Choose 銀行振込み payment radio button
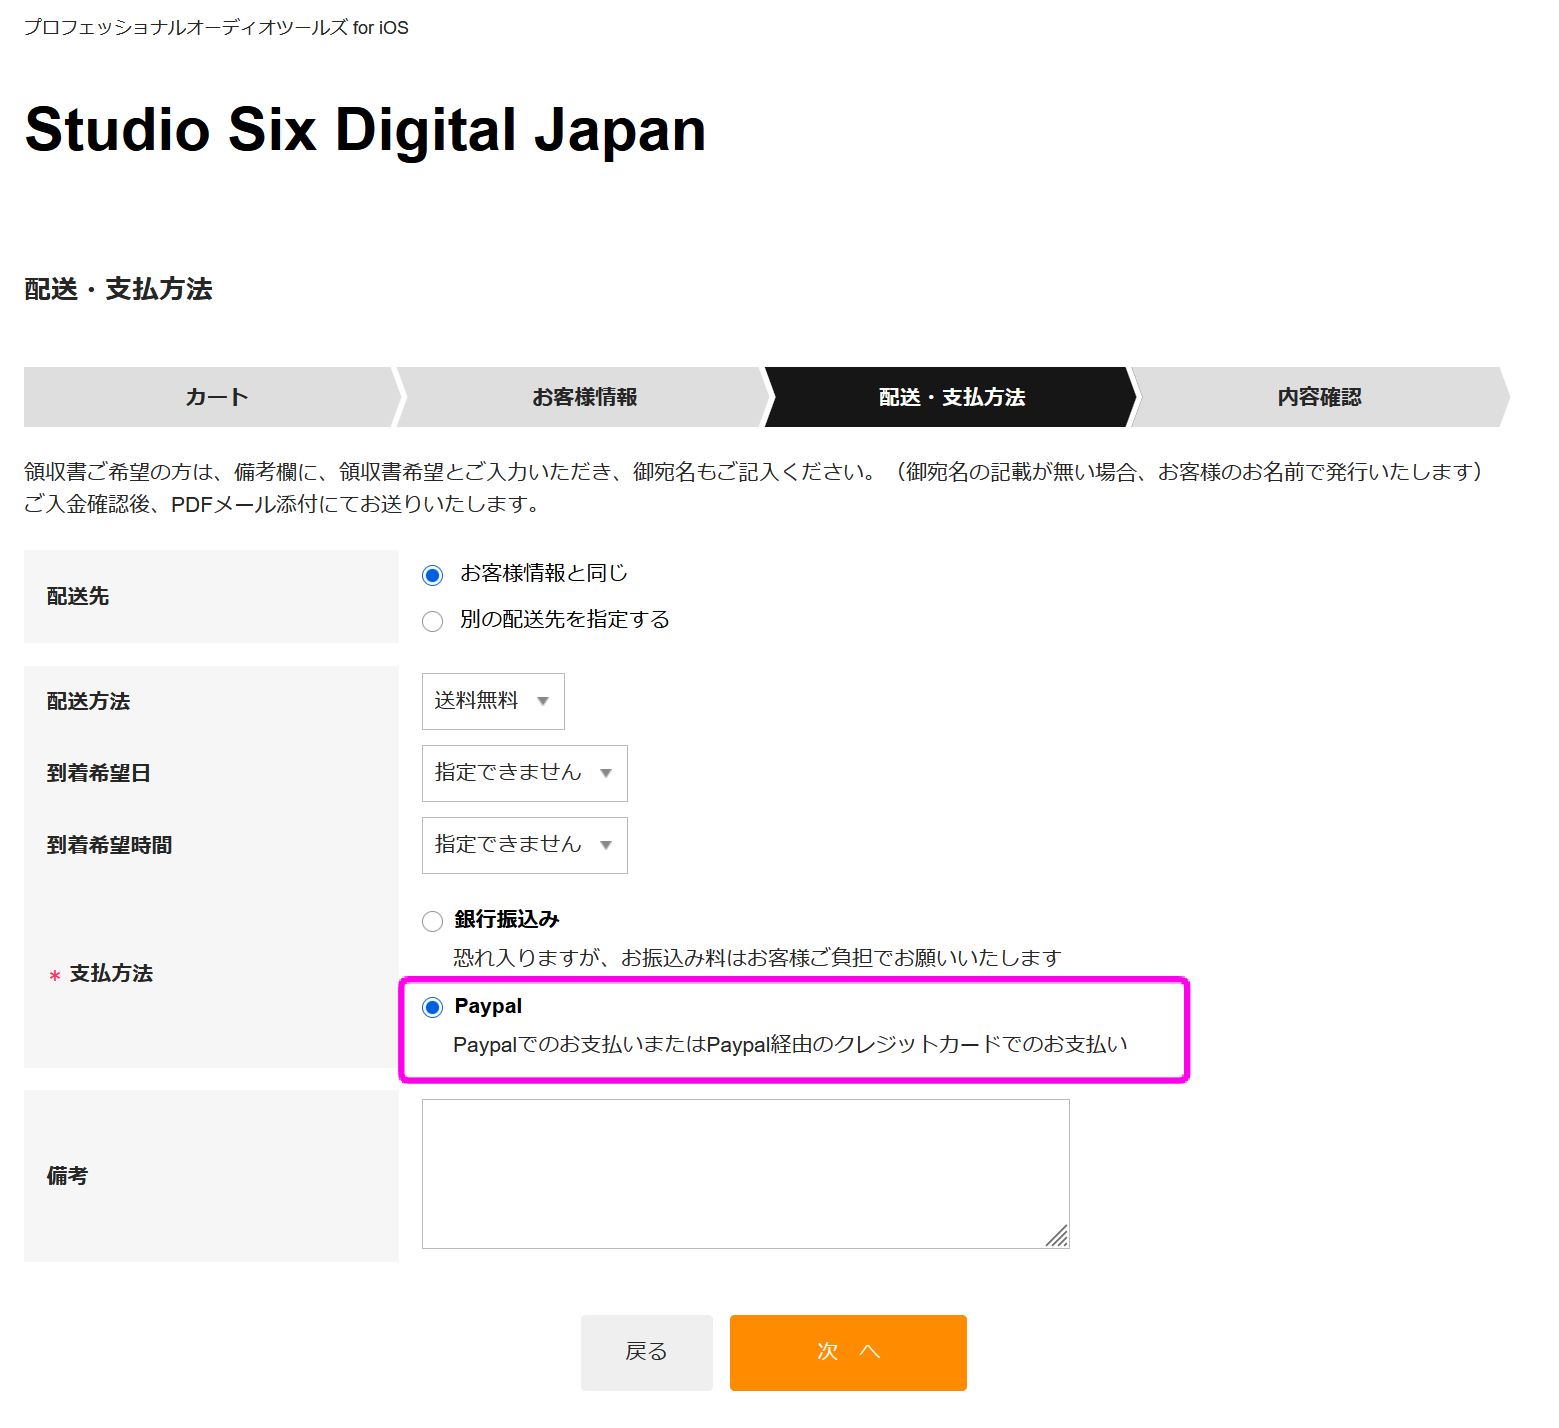 click(432, 921)
